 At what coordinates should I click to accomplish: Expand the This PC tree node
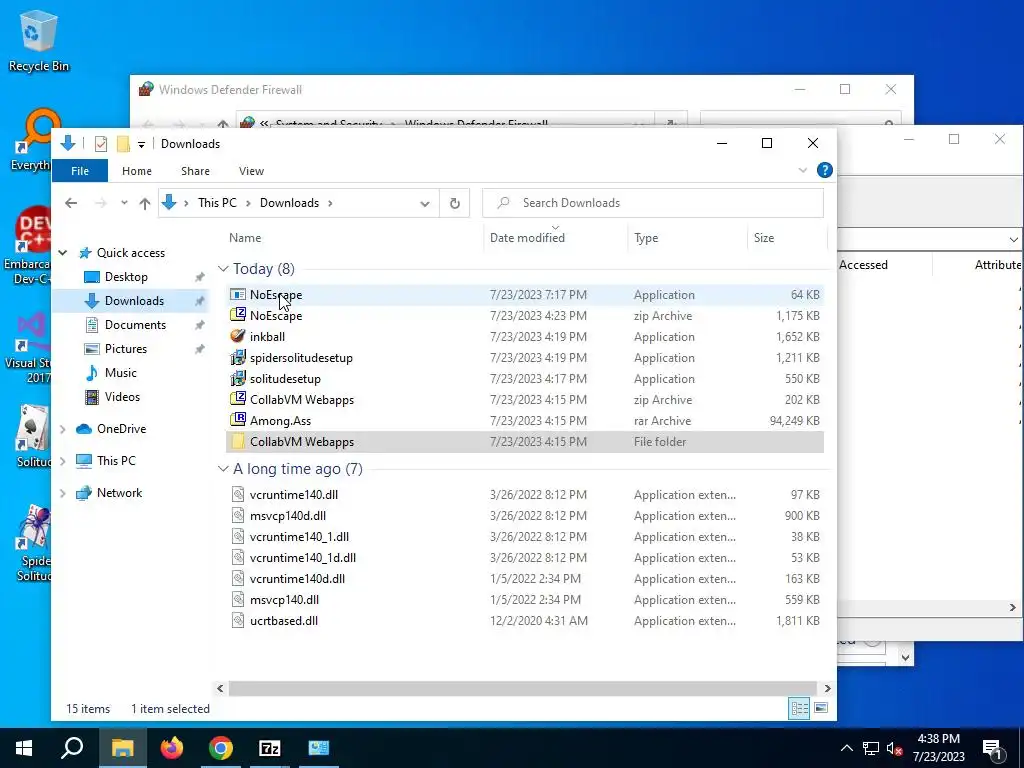63,461
